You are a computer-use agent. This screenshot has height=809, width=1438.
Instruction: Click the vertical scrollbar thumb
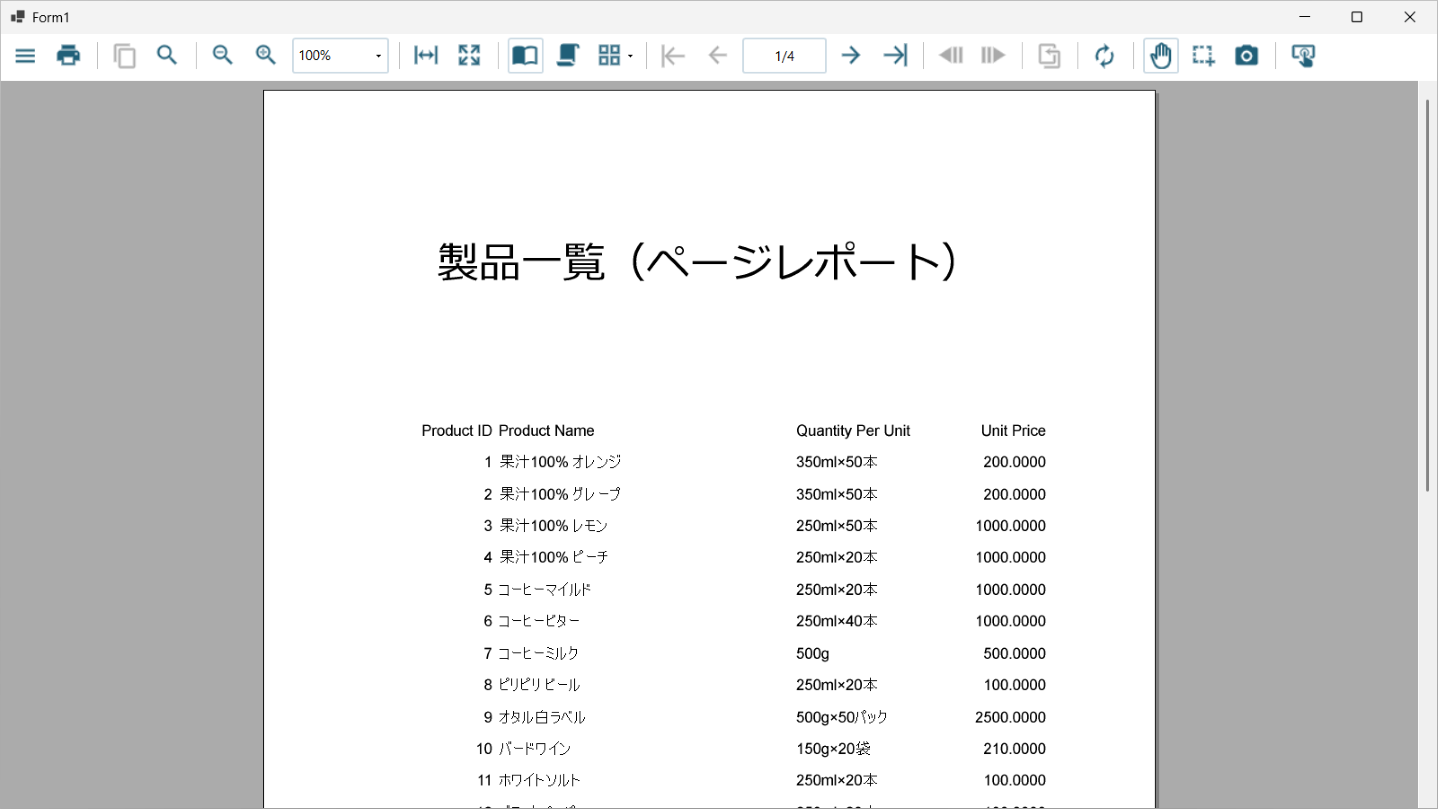pyautogui.click(x=1427, y=295)
